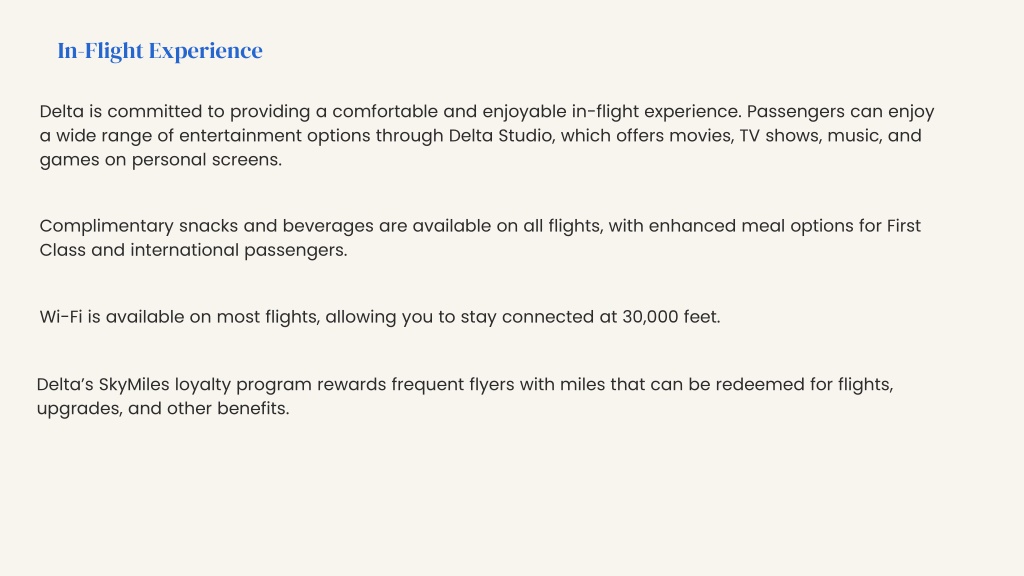The width and height of the screenshot is (1024, 576).
Task: Select the paragraph beginning "Delta is committed"
Action: 487,135
